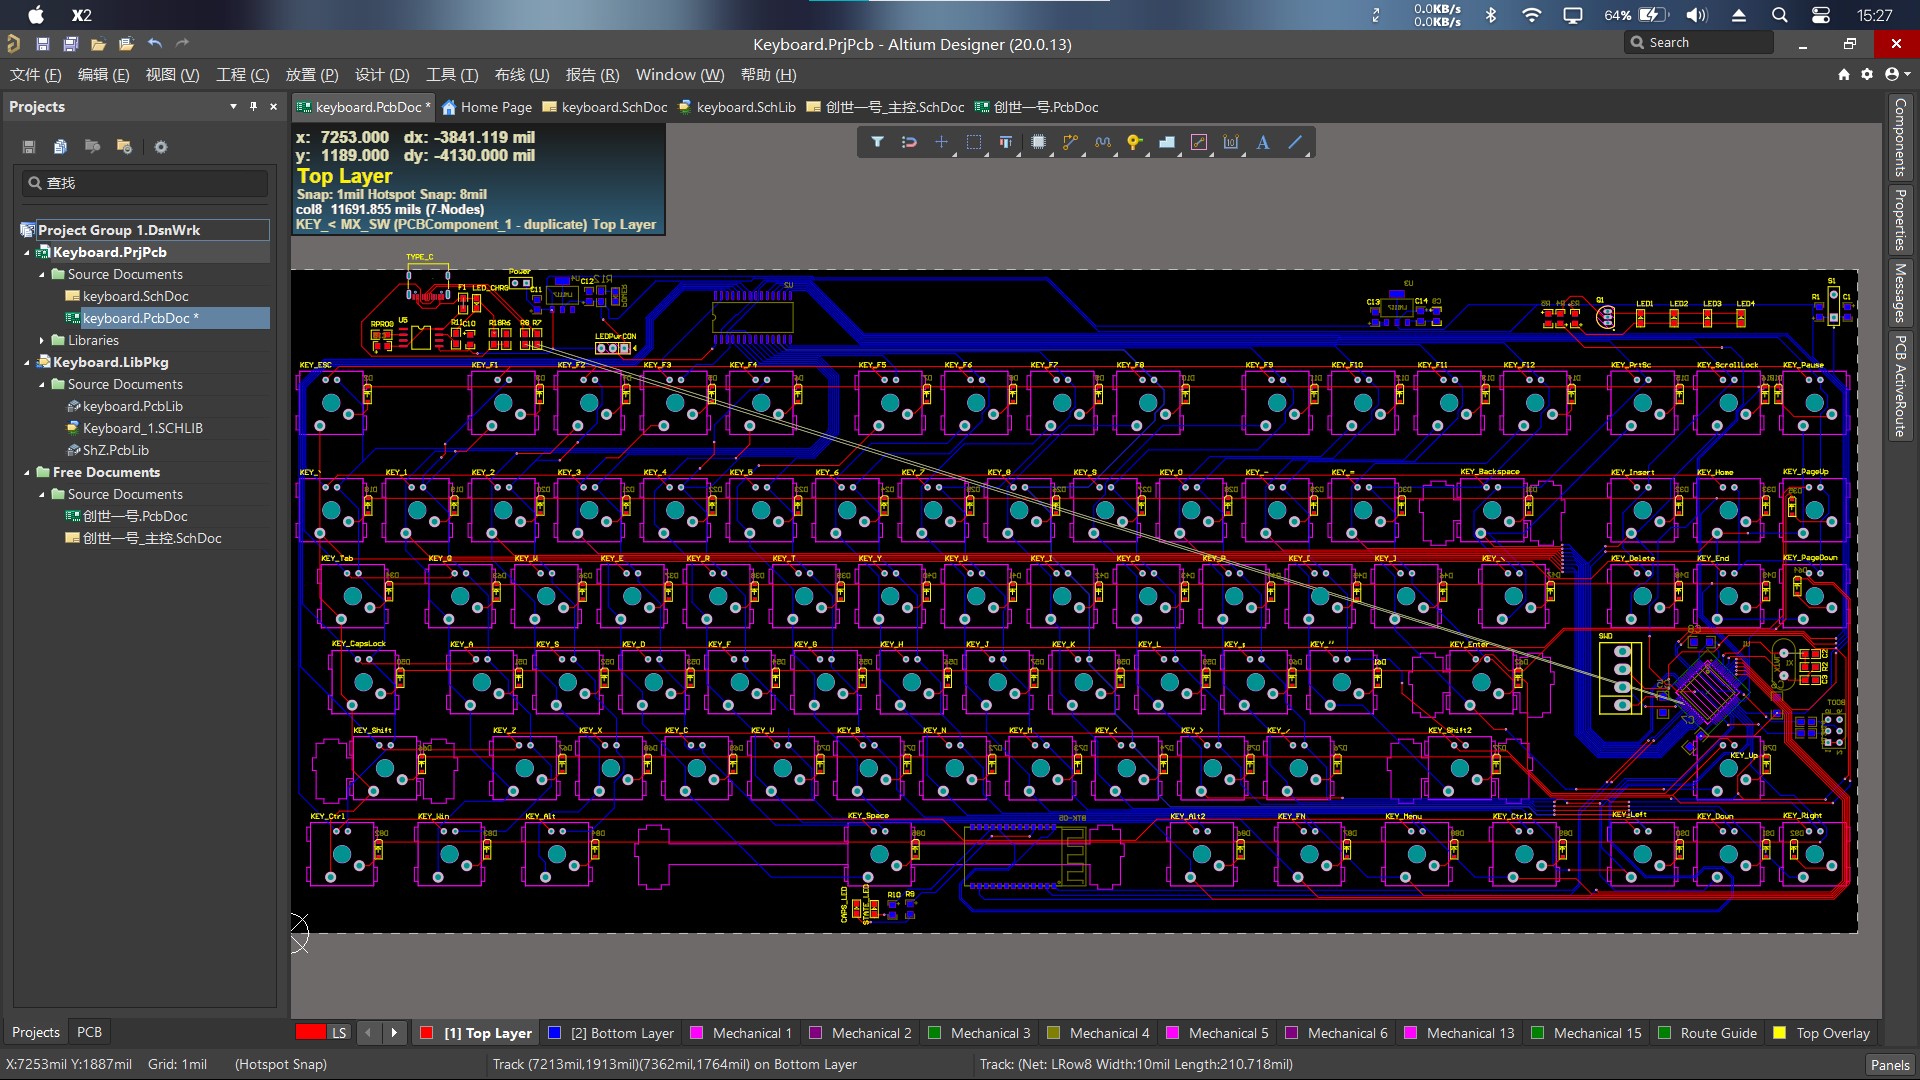1920x1080 pixels.
Task: Open the Properties side panel
Action: pyautogui.click(x=1900, y=219)
